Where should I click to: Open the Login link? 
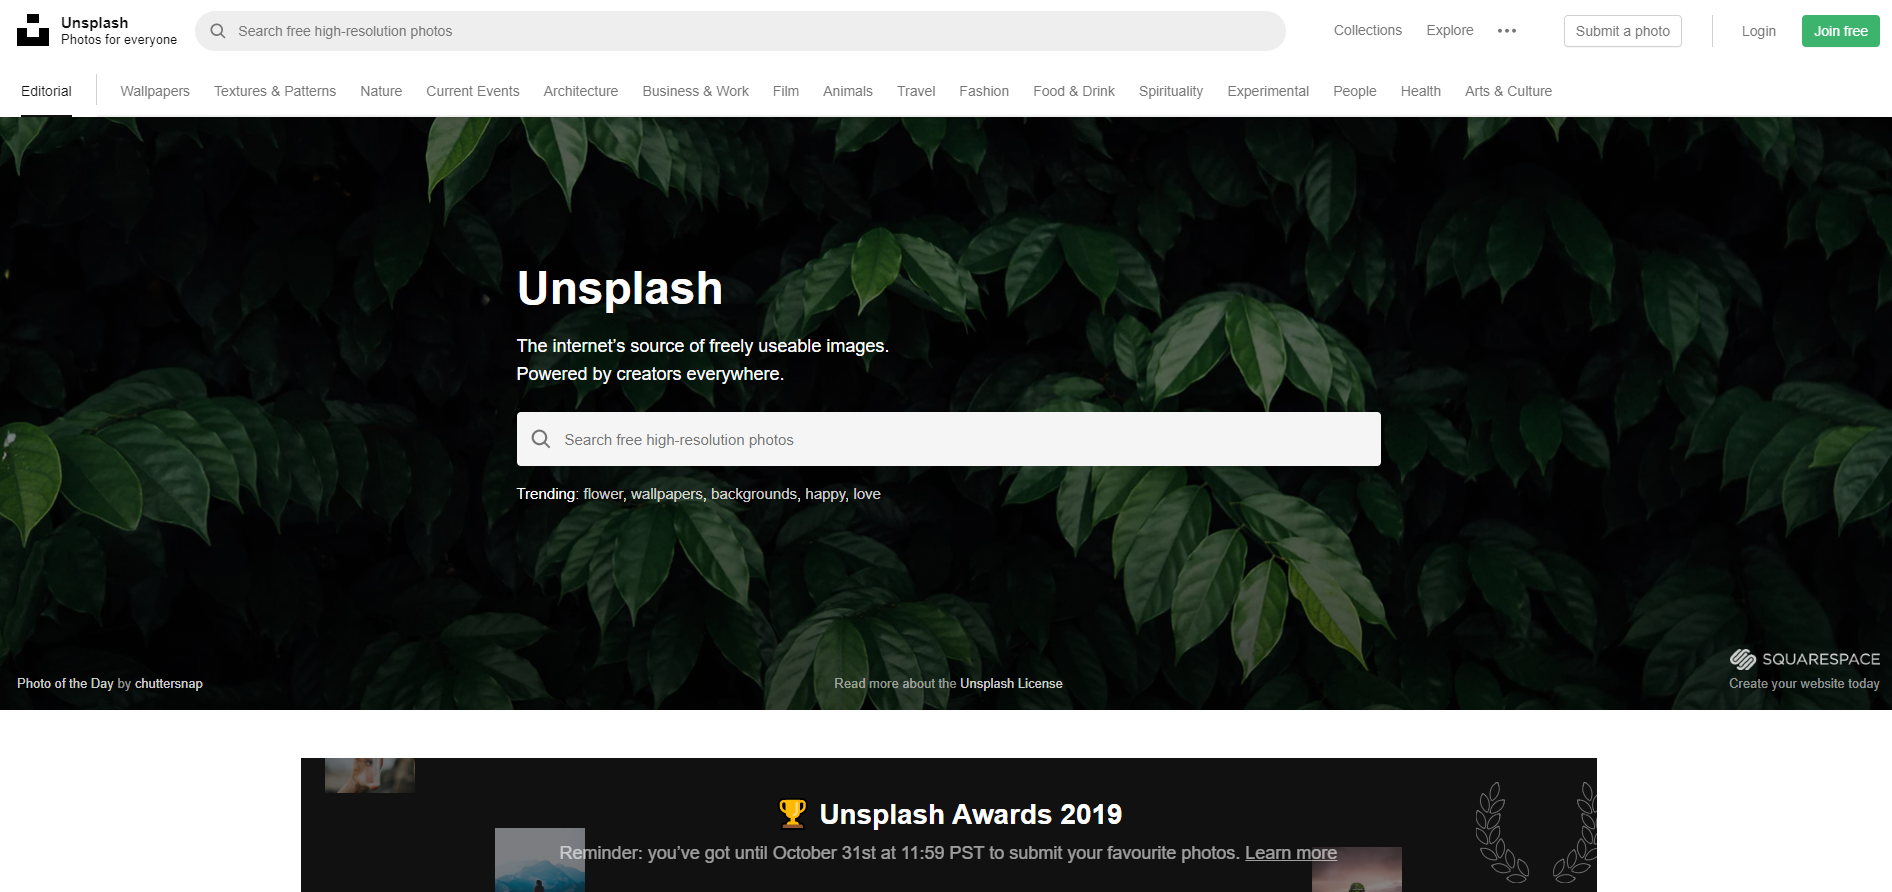coord(1758,31)
